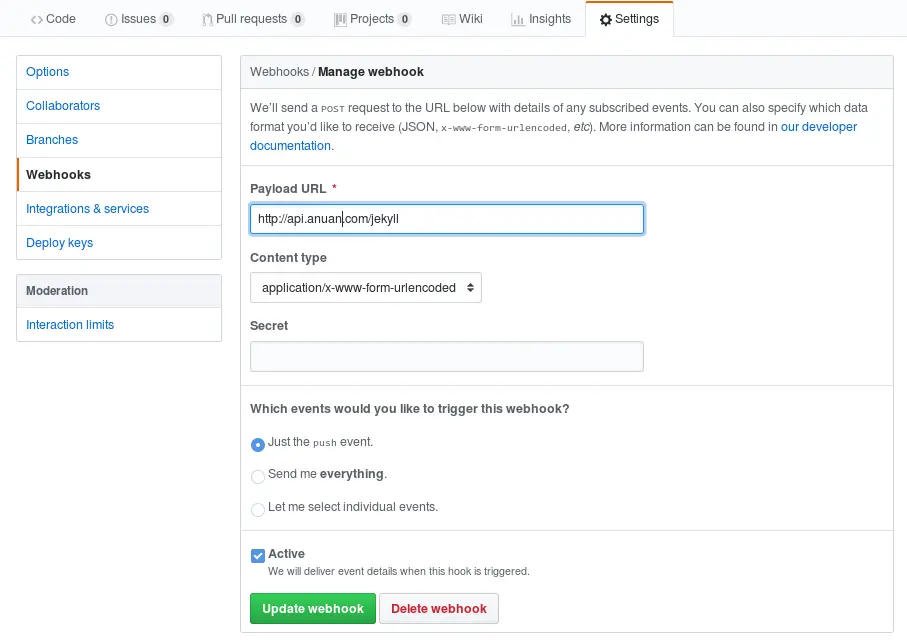Open 'our developer documentation' link
907x641 pixels.
(x=819, y=126)
